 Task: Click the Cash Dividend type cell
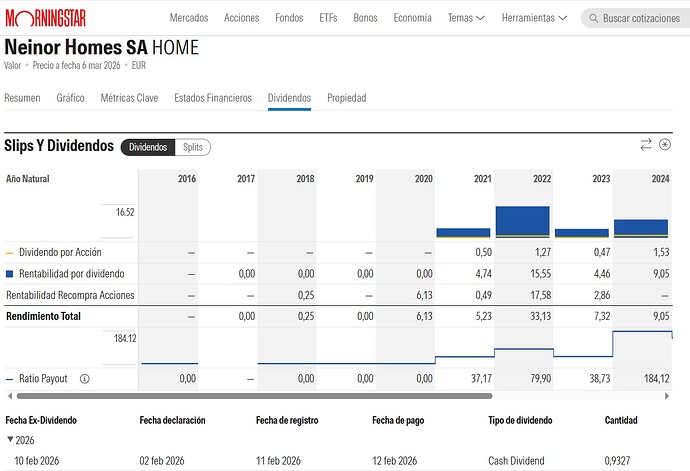(516, 461)
